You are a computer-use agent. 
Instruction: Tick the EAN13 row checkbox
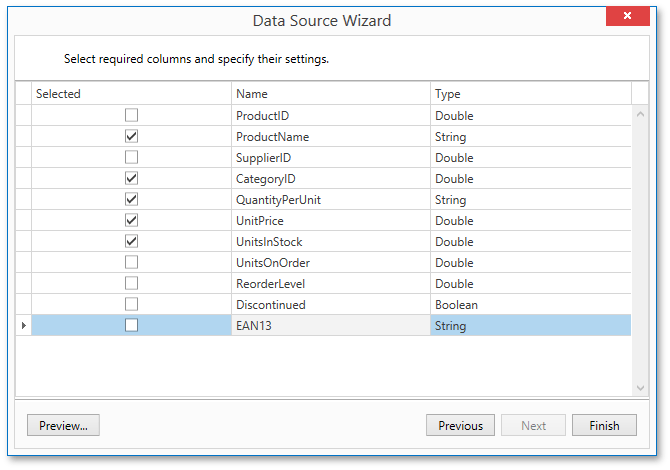(131, 325)
